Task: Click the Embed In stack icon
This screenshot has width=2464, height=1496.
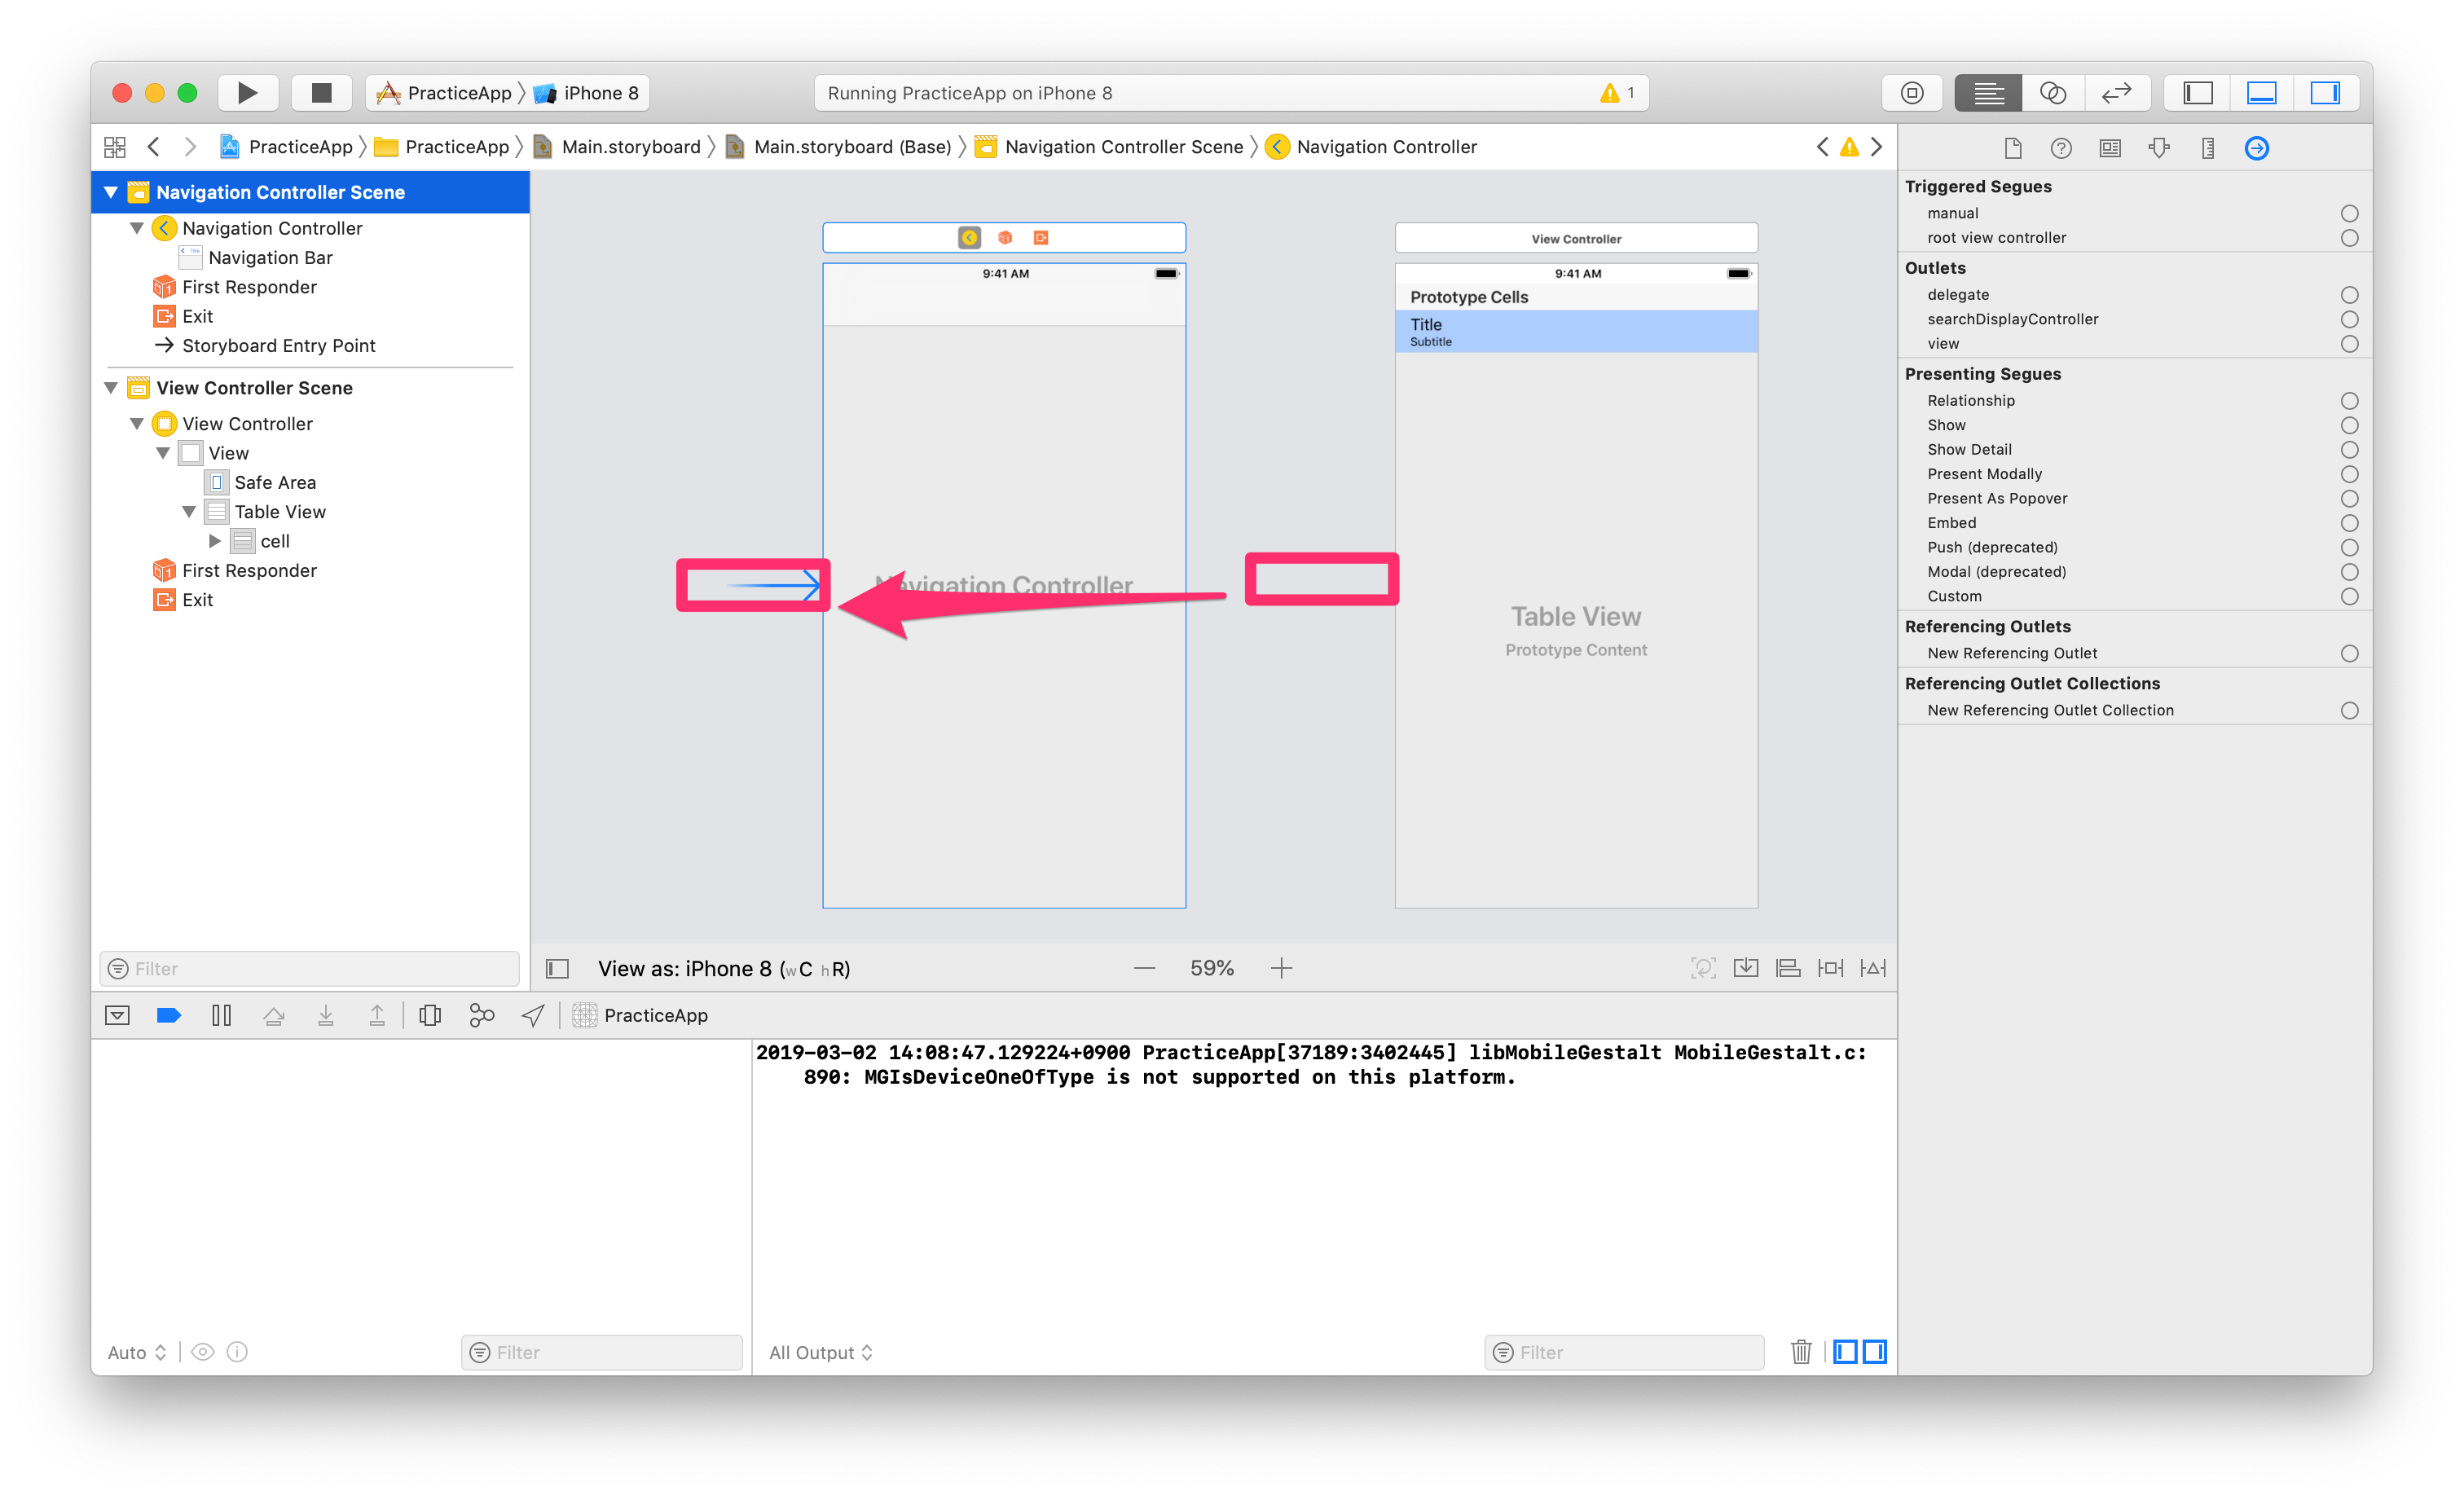Action: 1746,968
